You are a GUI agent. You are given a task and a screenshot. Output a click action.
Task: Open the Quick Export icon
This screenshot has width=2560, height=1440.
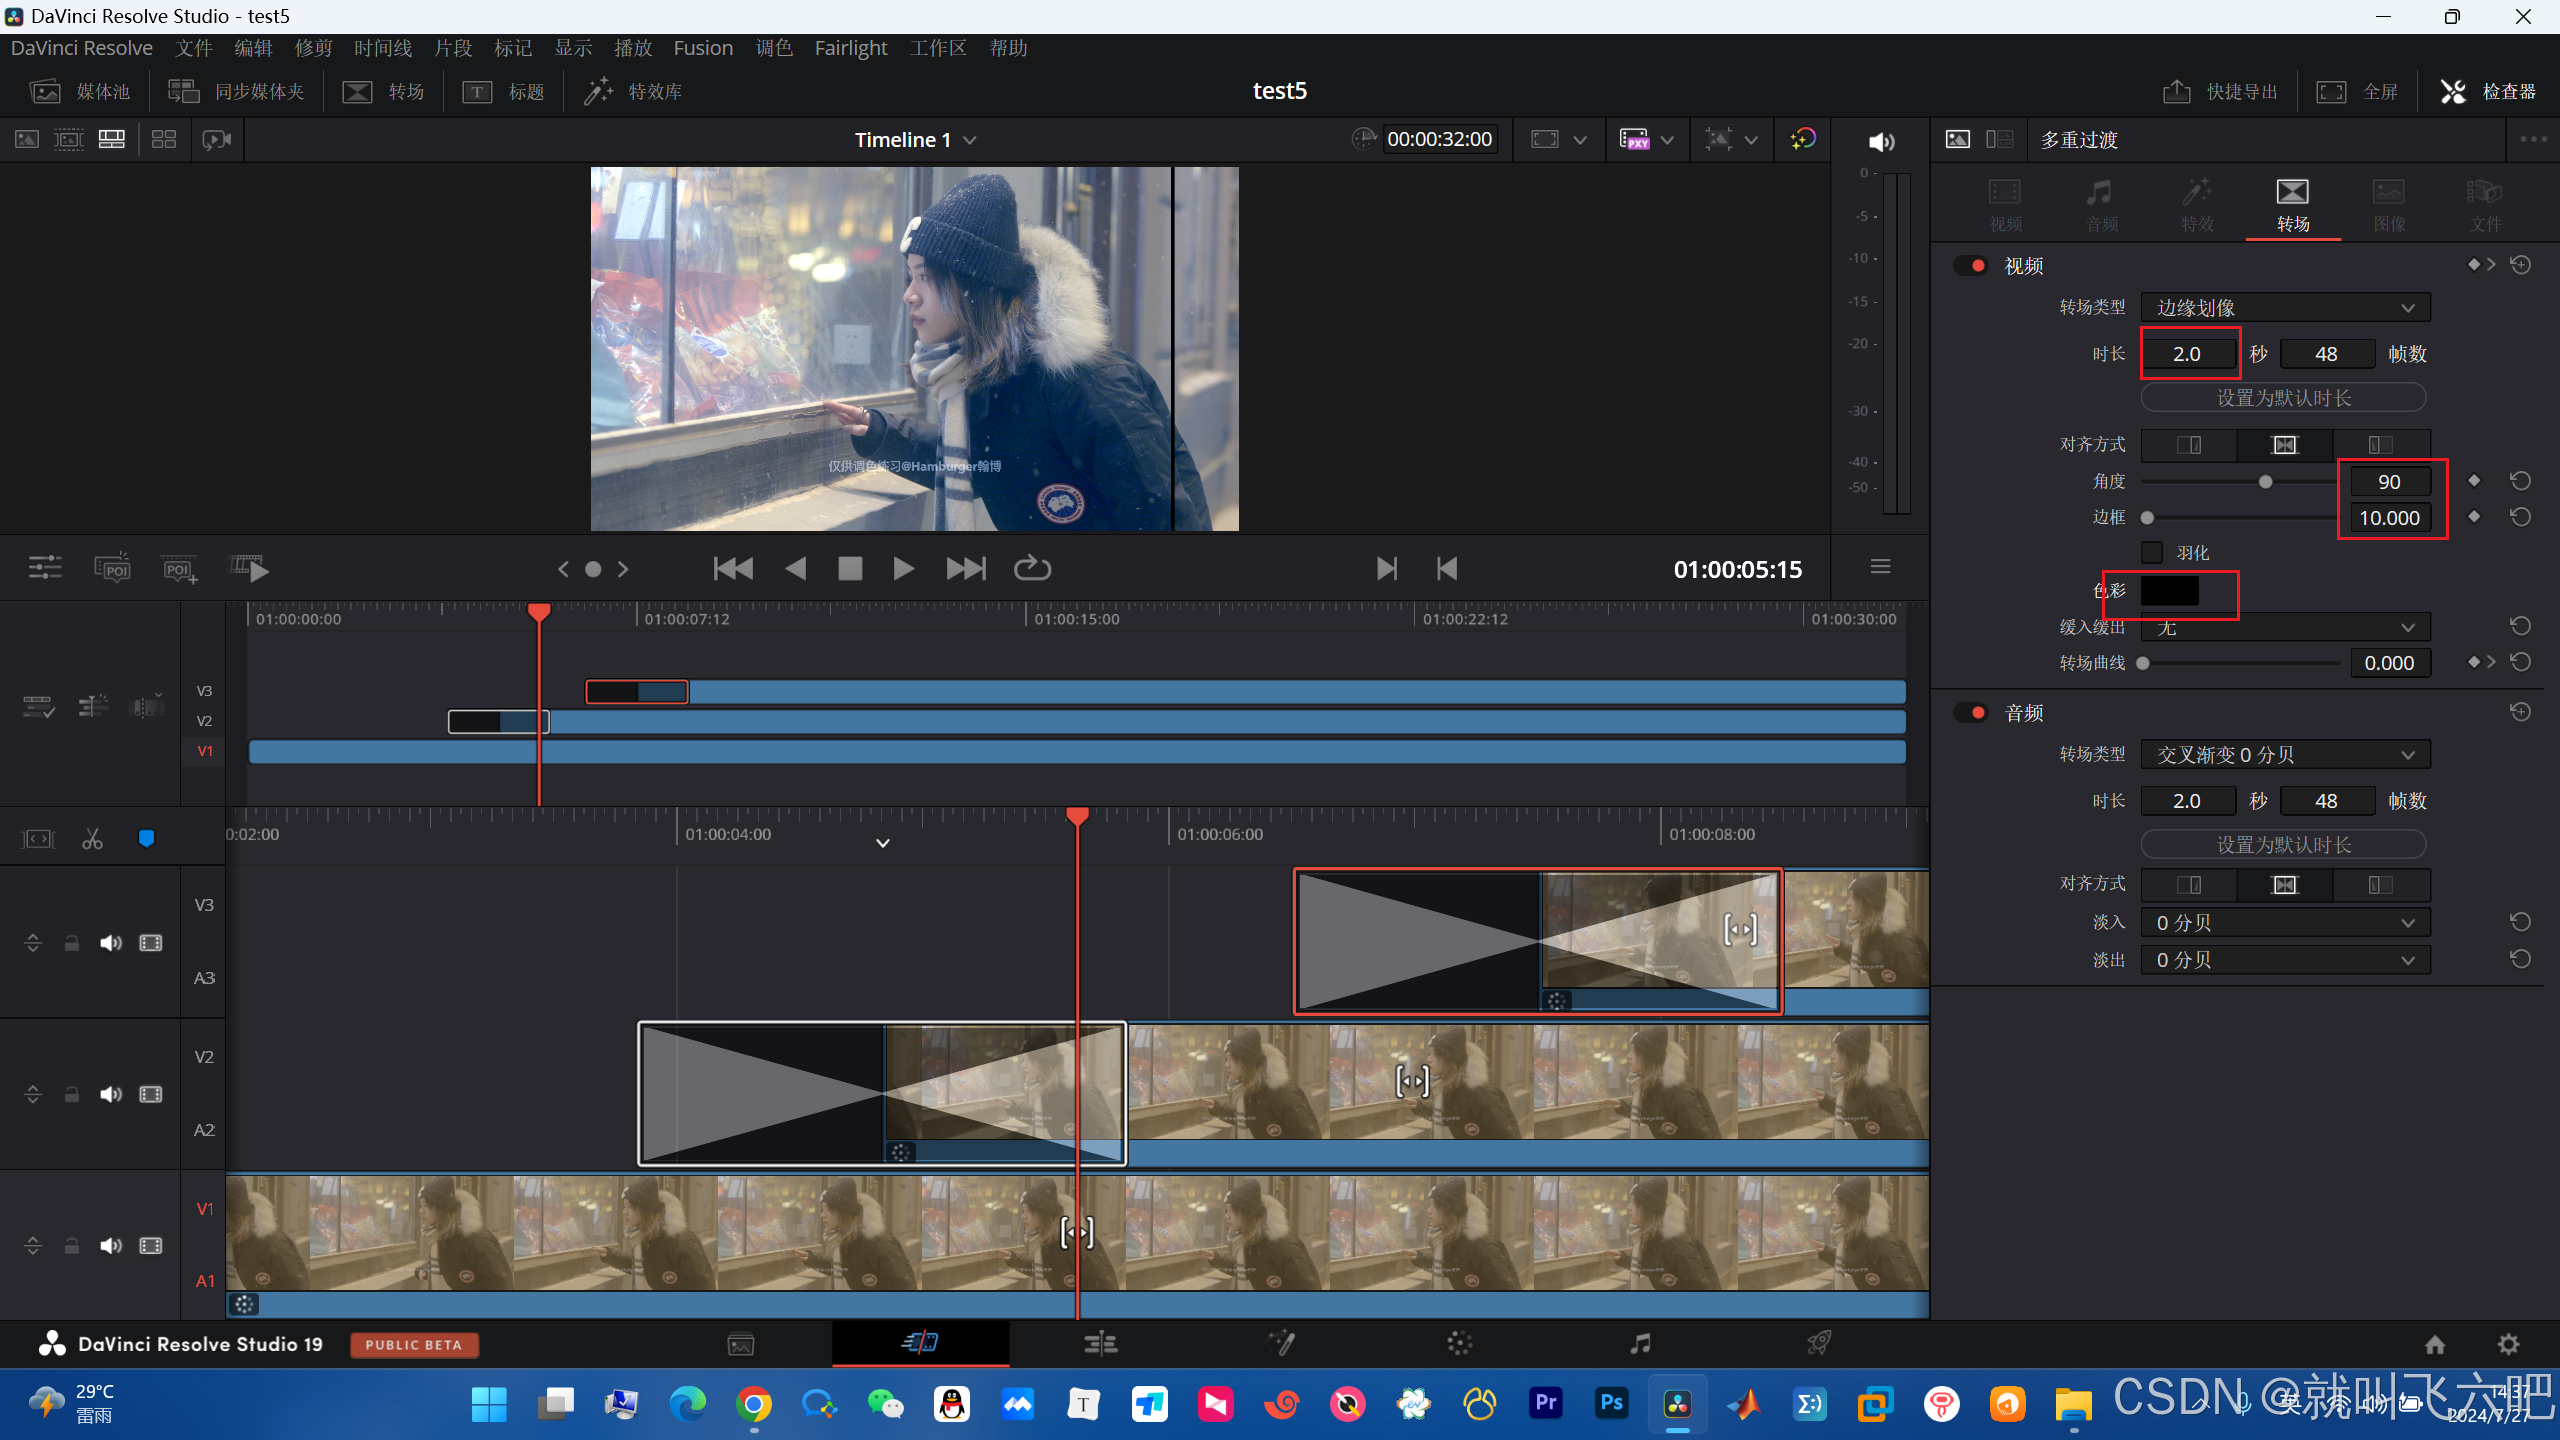[2177, 92]
